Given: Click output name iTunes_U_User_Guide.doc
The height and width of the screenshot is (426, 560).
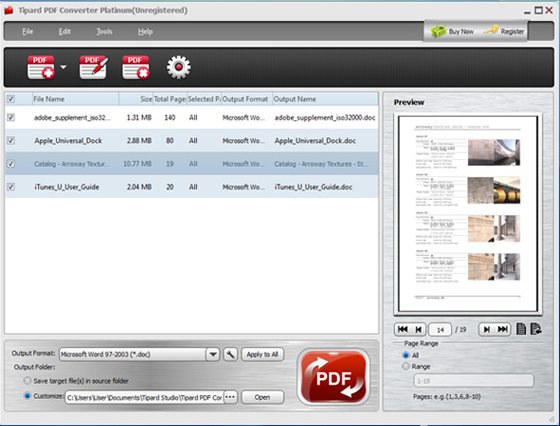Looking at the screenshot, I should pos(313,187).
